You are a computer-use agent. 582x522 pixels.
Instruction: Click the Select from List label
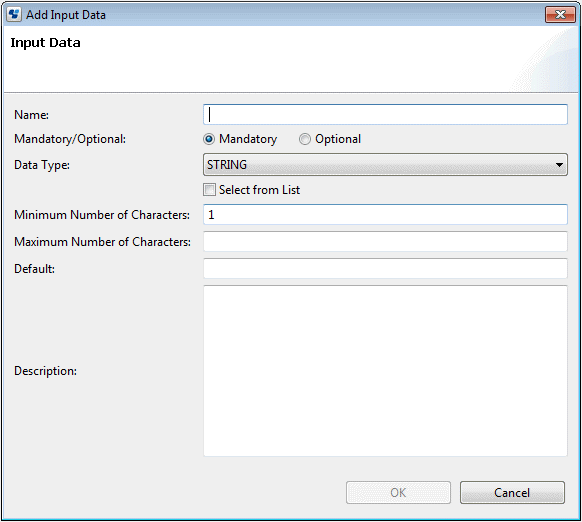259,190
